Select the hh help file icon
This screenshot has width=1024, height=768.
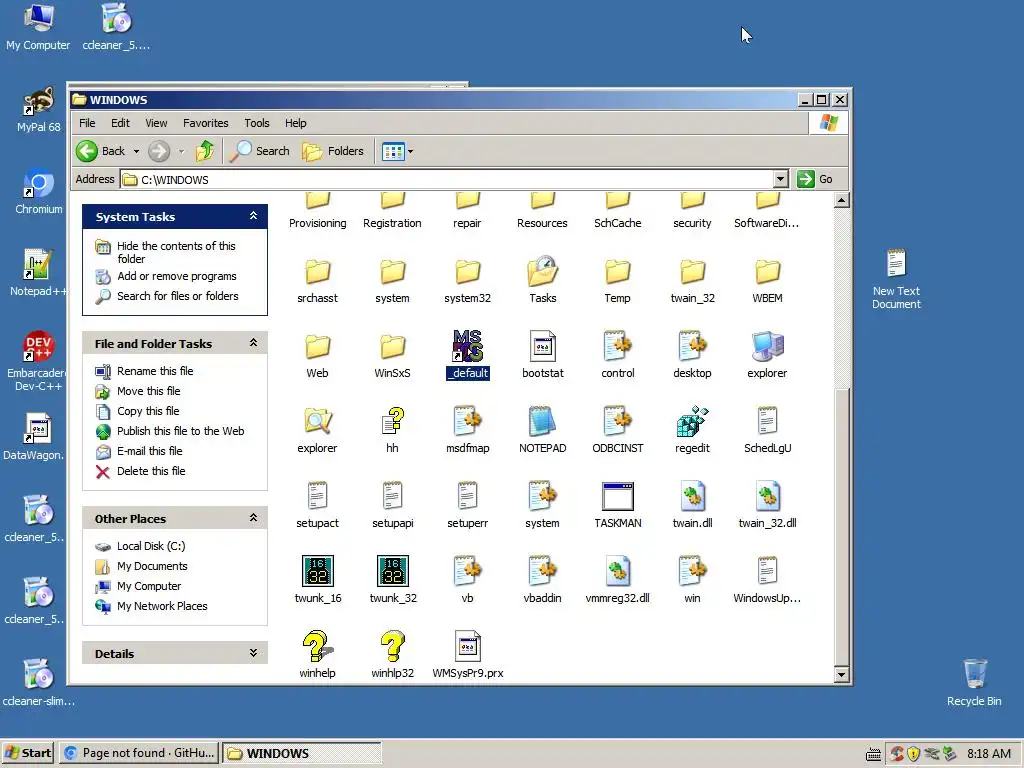[392, 421]
